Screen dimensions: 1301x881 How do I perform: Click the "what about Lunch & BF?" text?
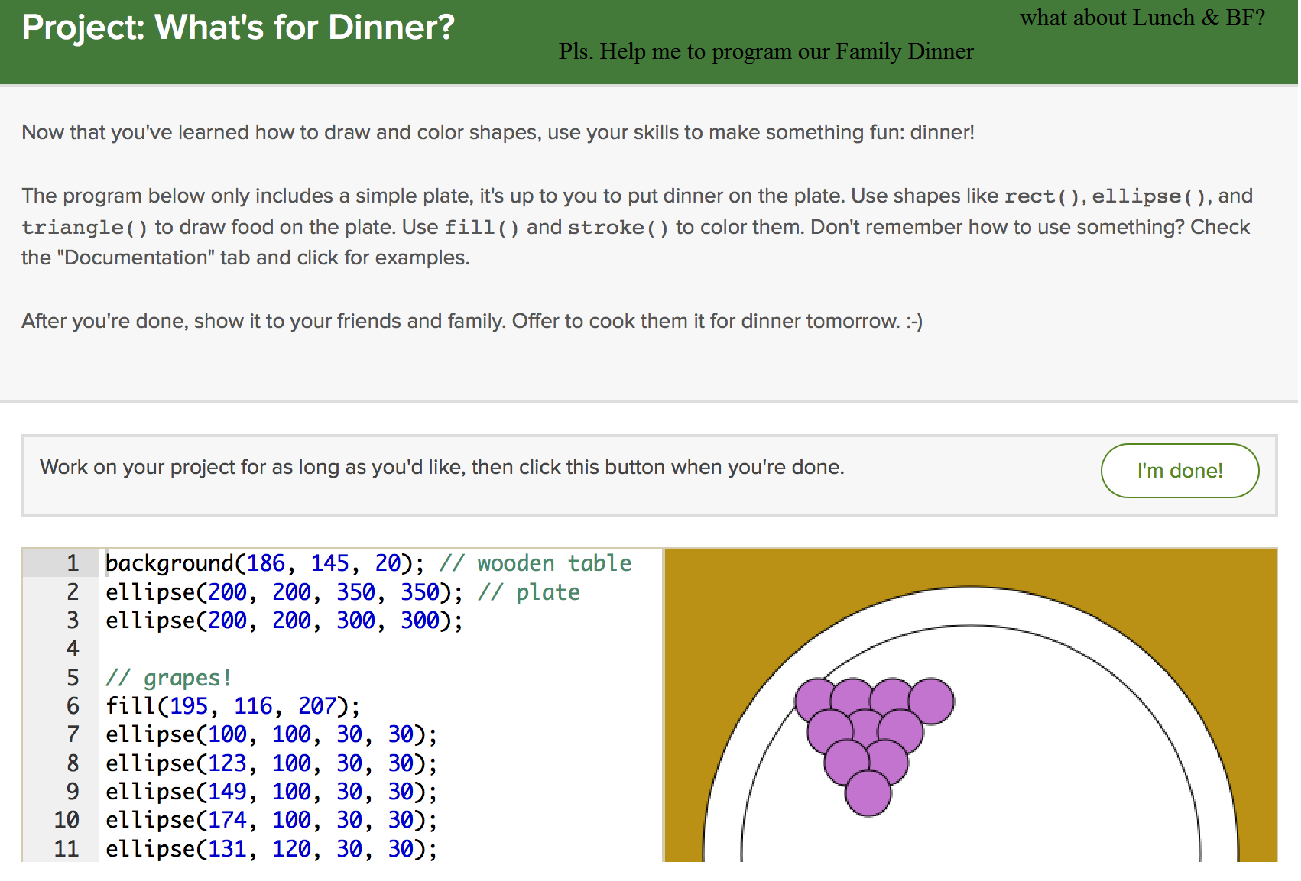click(1143, 18)
